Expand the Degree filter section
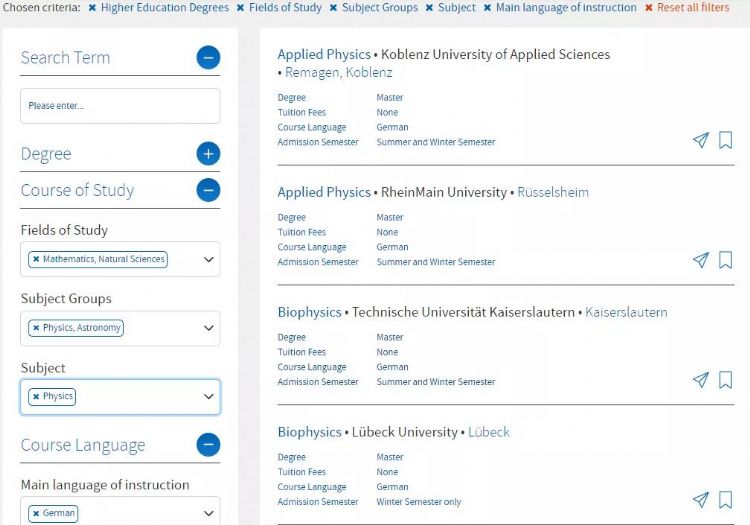This screenshot has width=750, height=525. point(208,154)
